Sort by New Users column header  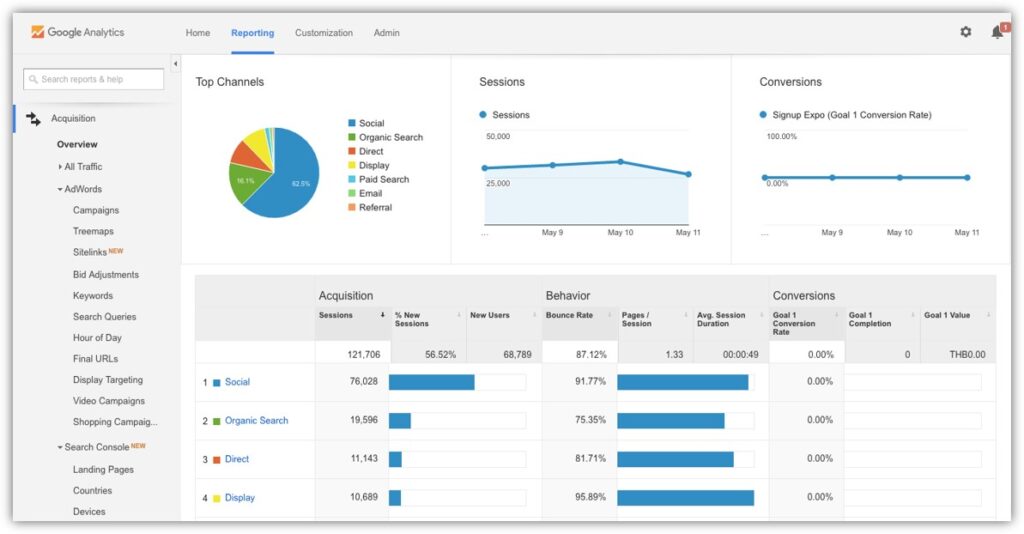click(504, 323)
